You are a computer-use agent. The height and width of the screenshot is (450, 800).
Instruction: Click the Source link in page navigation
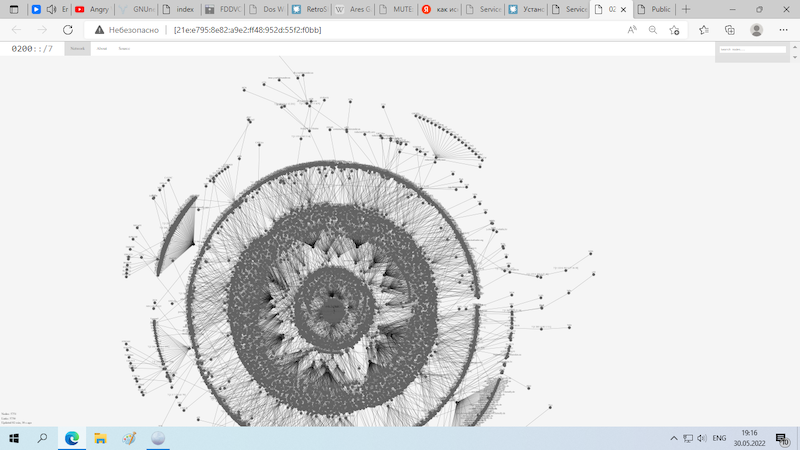point(124,48)
